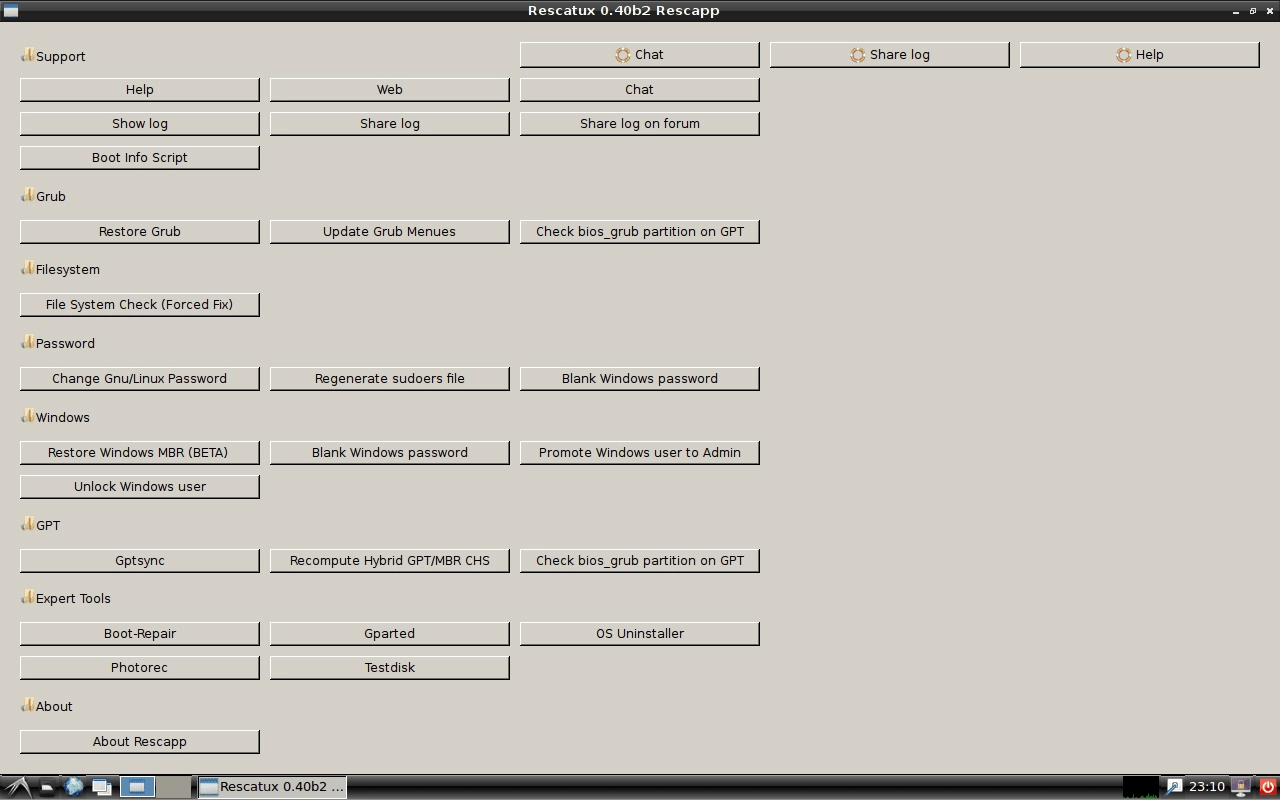Click the About section heading
Screen dimensions: 1280x800
47,706
